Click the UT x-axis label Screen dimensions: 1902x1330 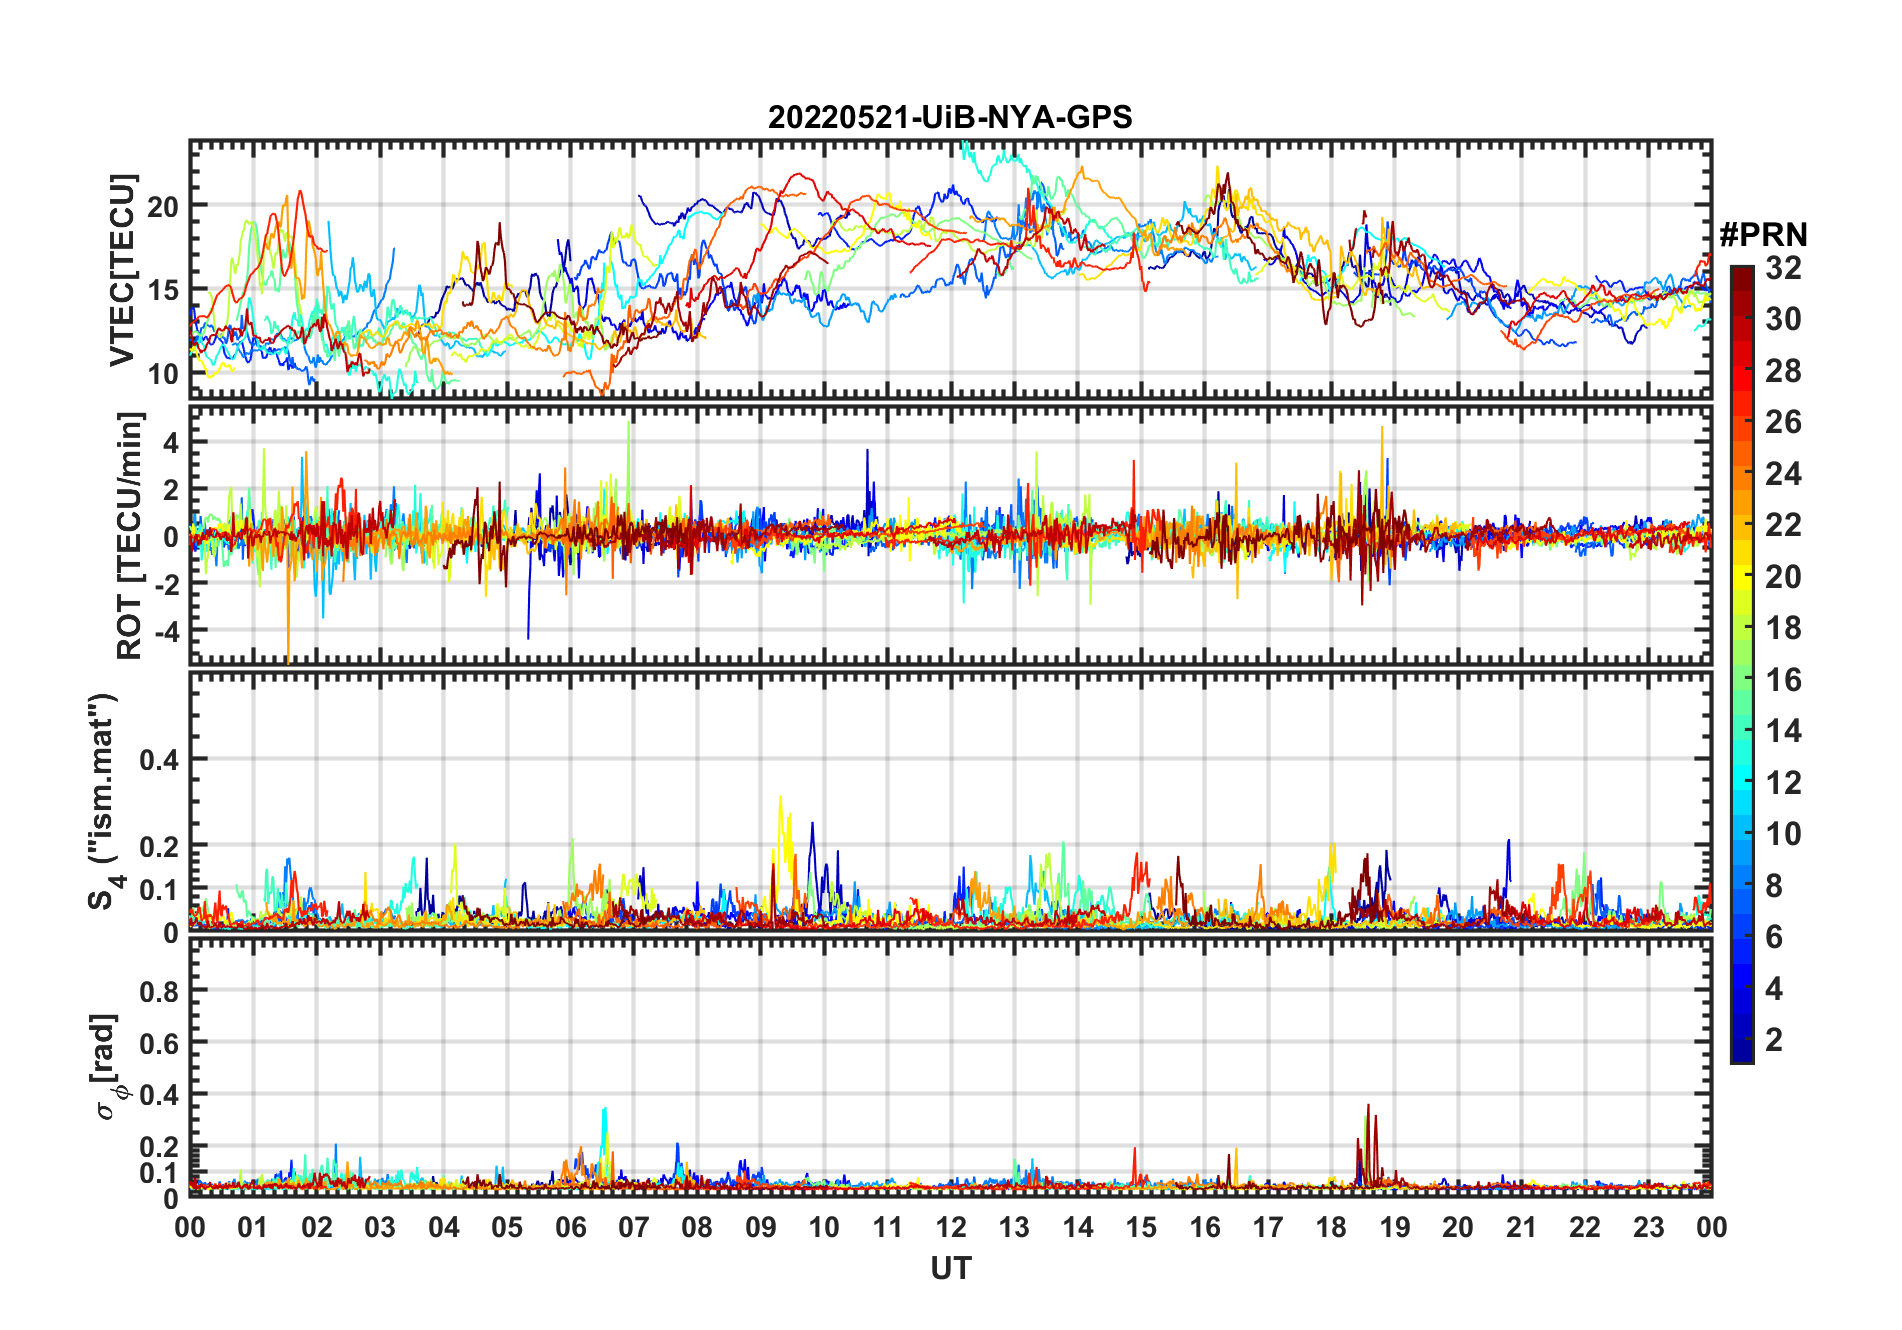coord(951,1268)
